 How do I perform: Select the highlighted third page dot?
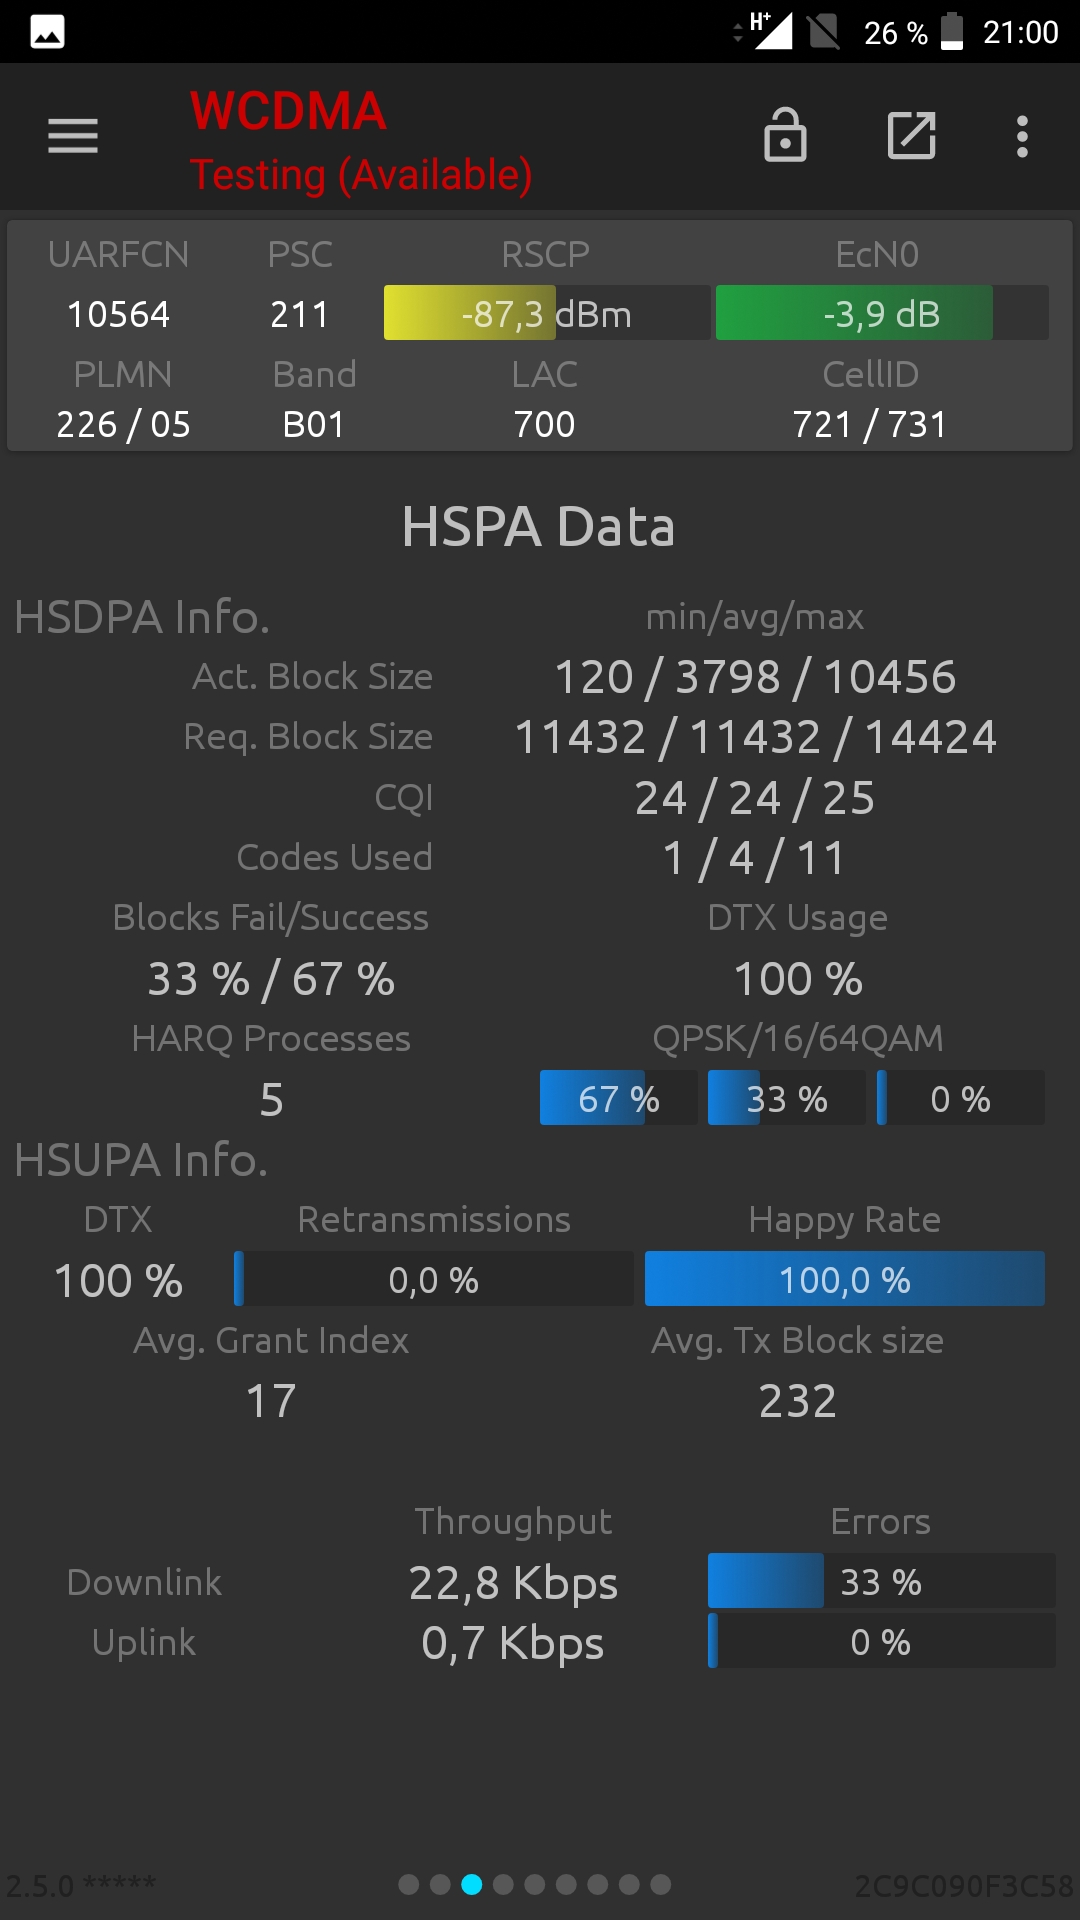click(472, 1885)
